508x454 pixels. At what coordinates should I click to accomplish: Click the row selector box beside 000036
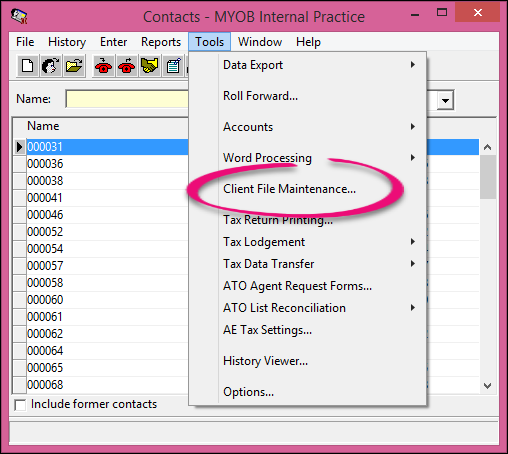pyautogui.click(x=20, y=164)
